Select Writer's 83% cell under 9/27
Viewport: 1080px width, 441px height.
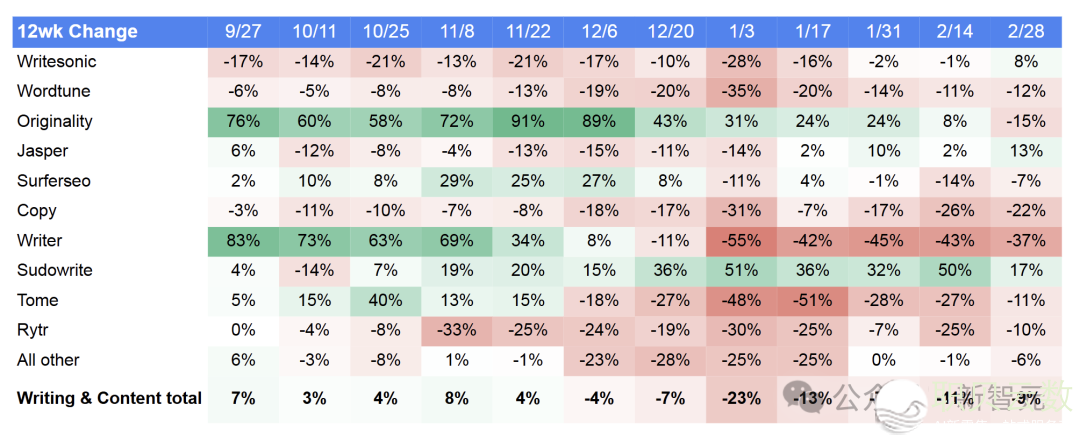(x=244, y=241)
